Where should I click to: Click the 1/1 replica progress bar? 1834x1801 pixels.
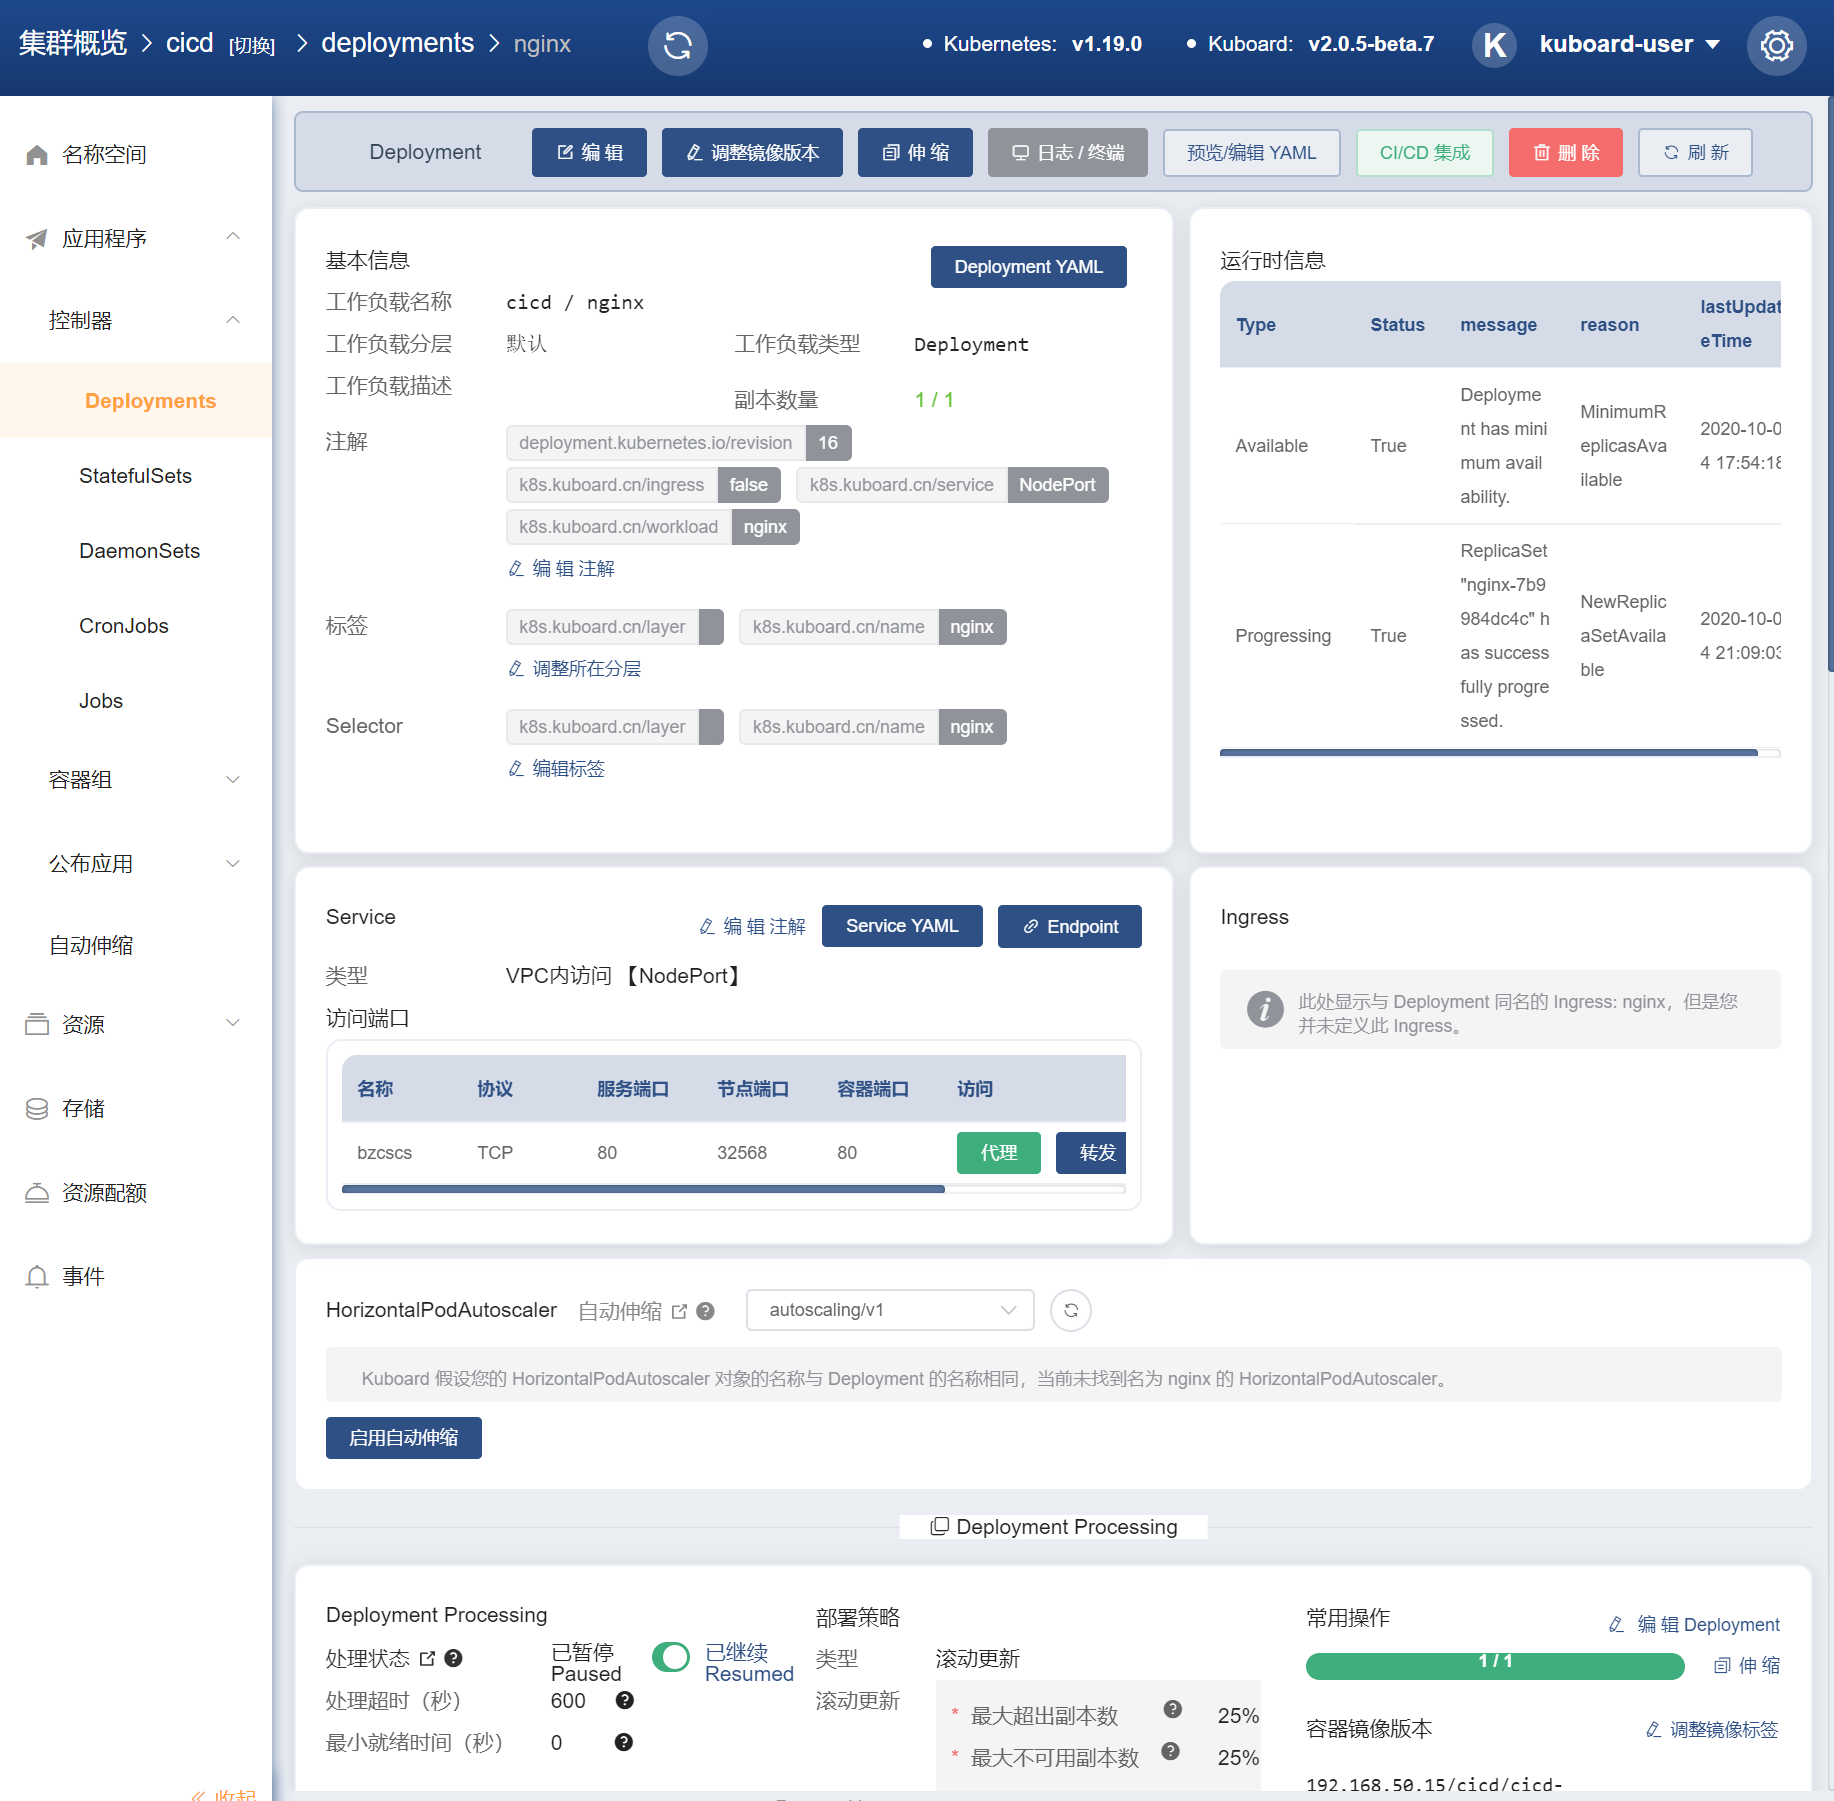1495,1666
